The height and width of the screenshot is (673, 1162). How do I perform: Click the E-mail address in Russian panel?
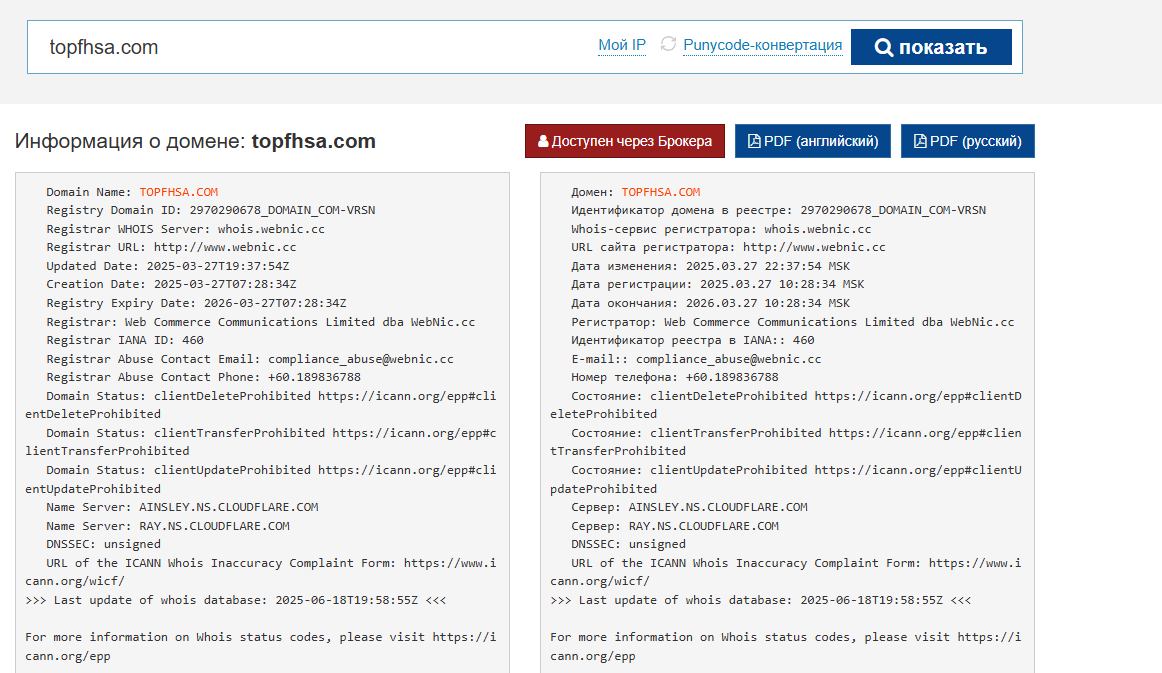click(x=728, y=359)
